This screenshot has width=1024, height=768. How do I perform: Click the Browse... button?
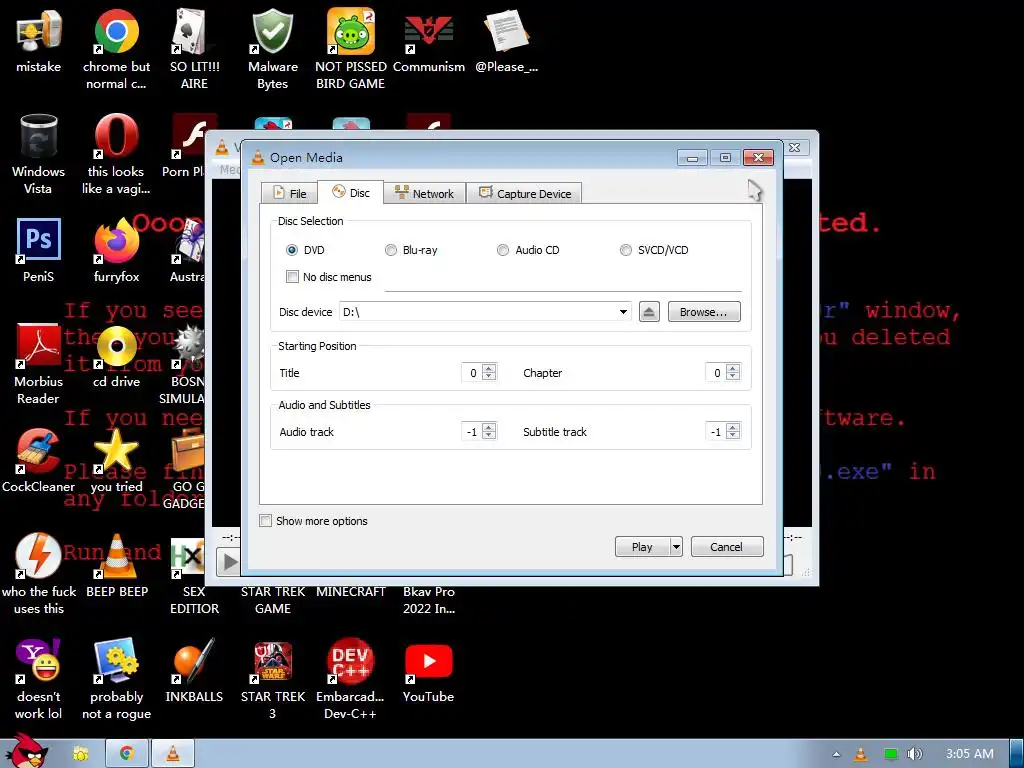704,312
